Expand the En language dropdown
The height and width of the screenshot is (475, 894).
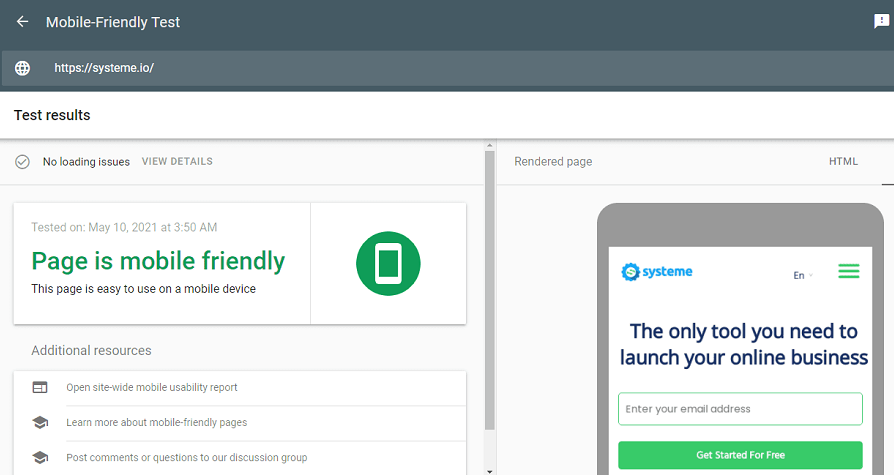click(803, 275)
